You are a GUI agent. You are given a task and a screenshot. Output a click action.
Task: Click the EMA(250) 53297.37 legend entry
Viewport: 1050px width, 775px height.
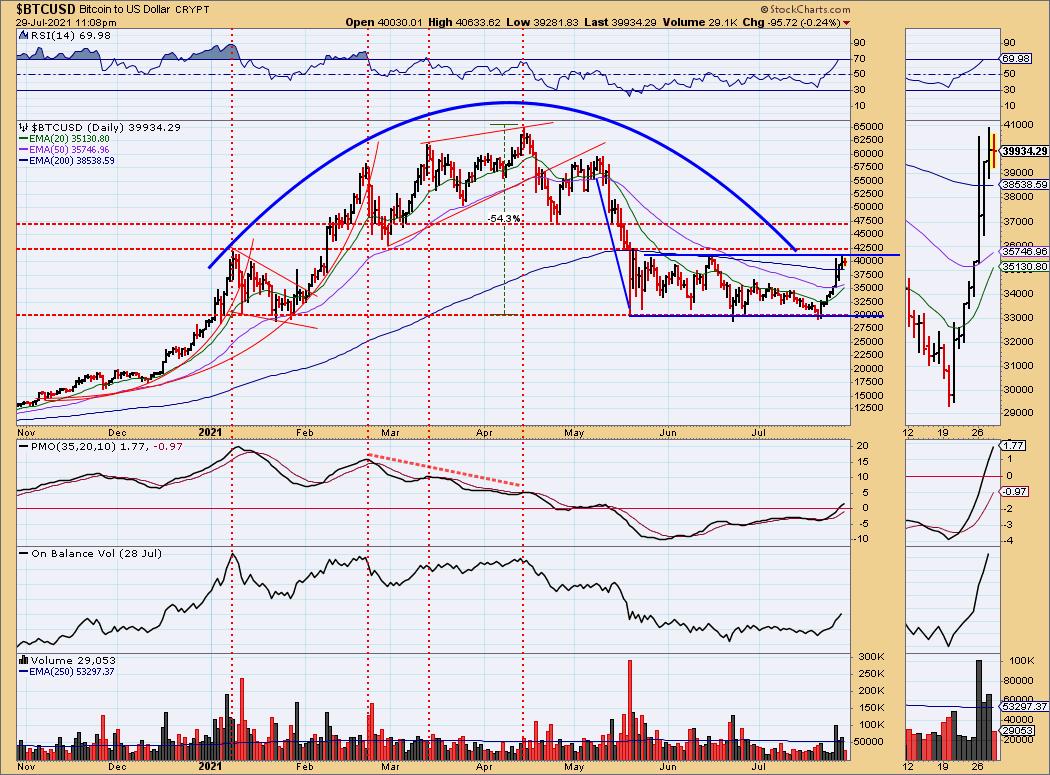(x=66, y=671)
